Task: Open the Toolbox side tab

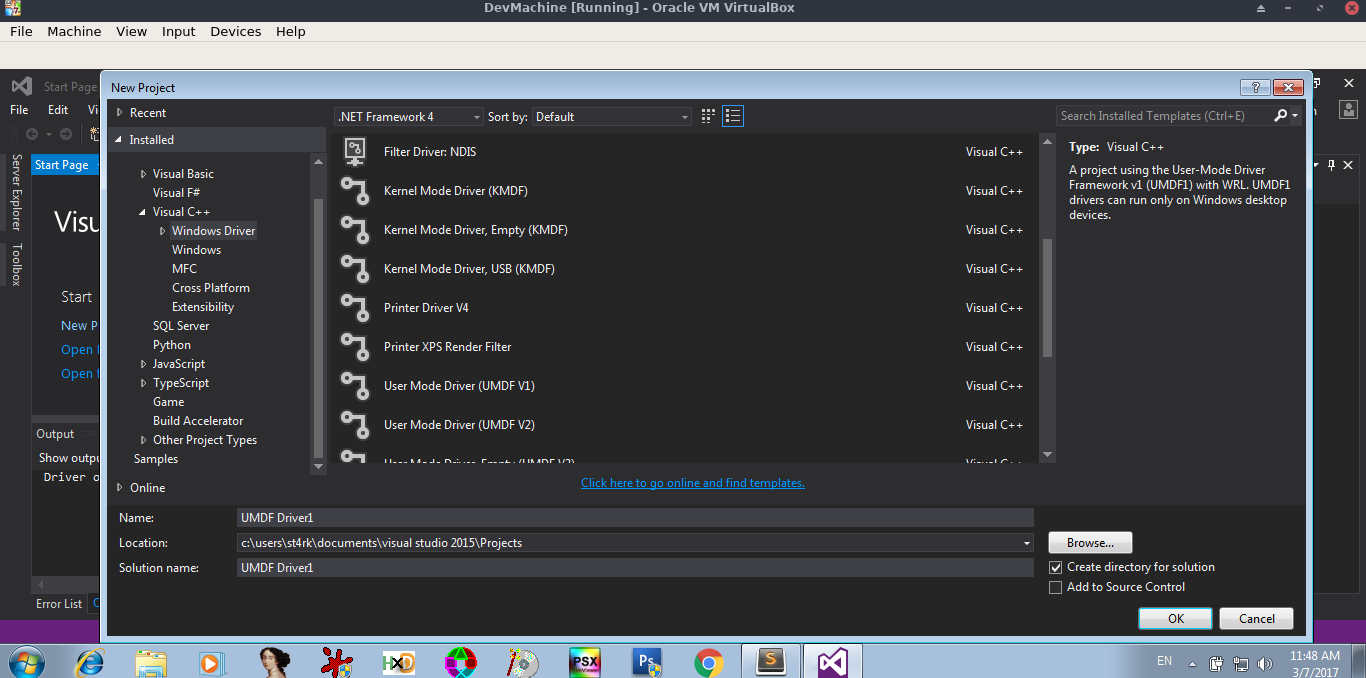Action: point(16,264)
